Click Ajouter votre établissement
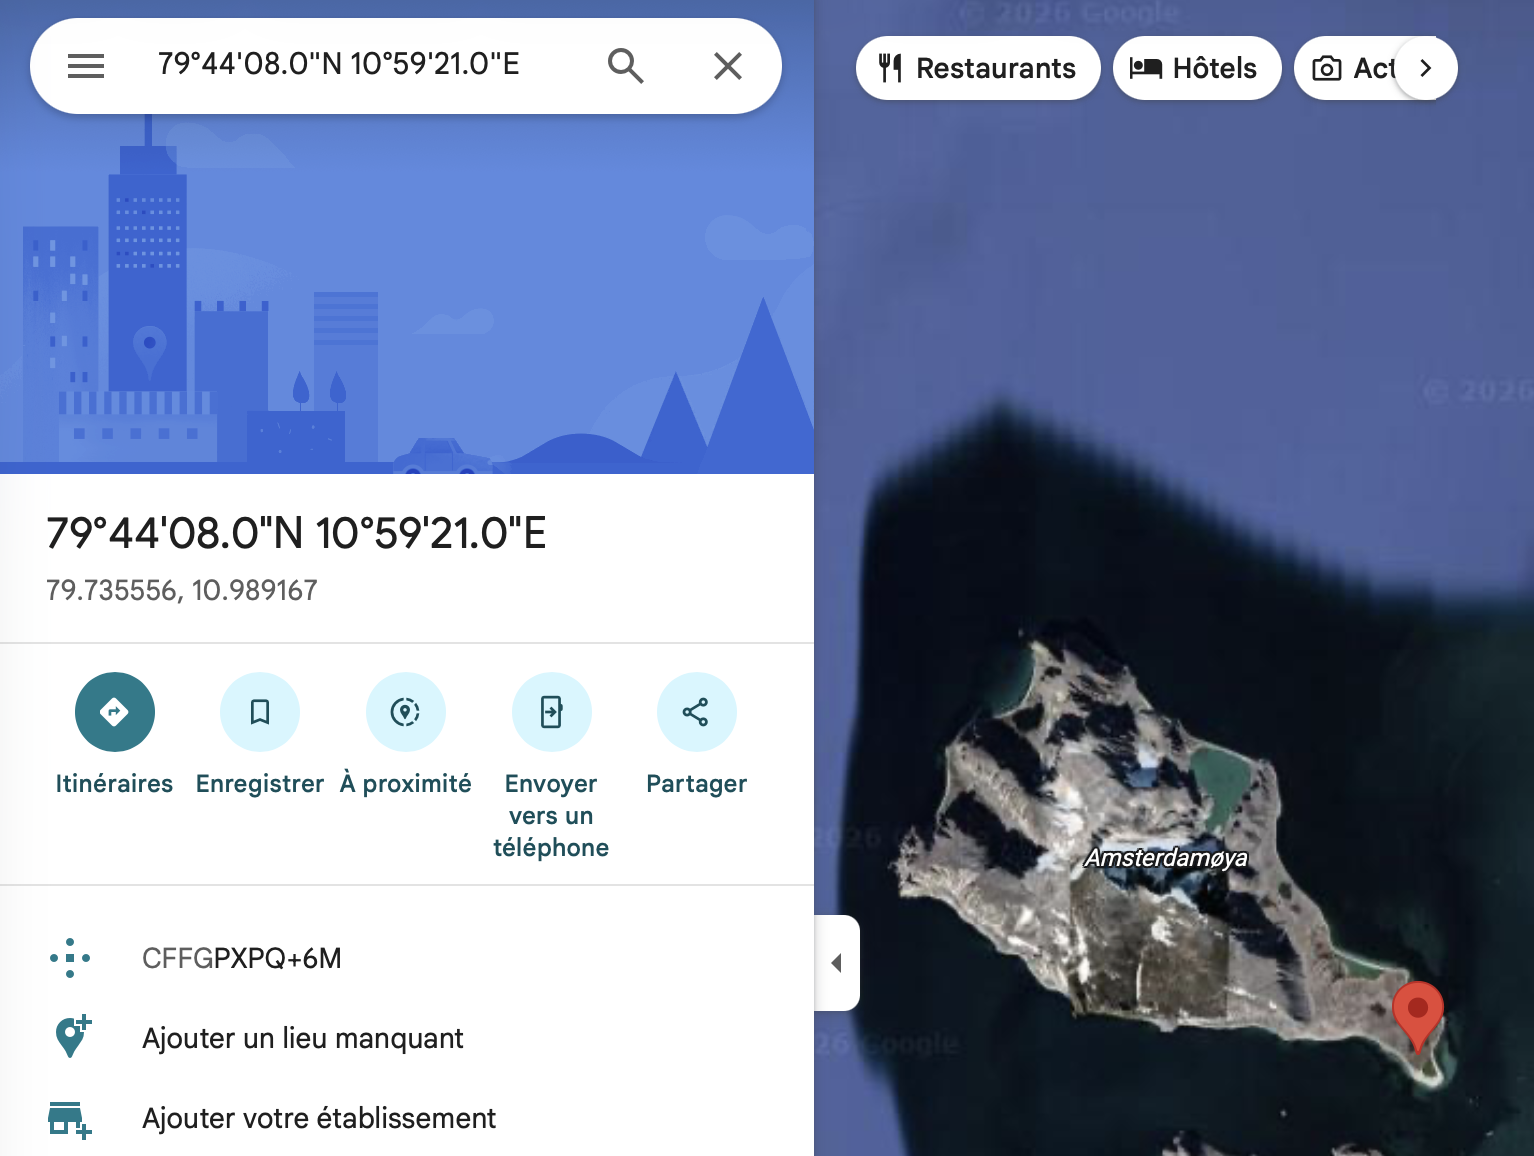This screenshot has height=1156, width=1534. 318,1118
